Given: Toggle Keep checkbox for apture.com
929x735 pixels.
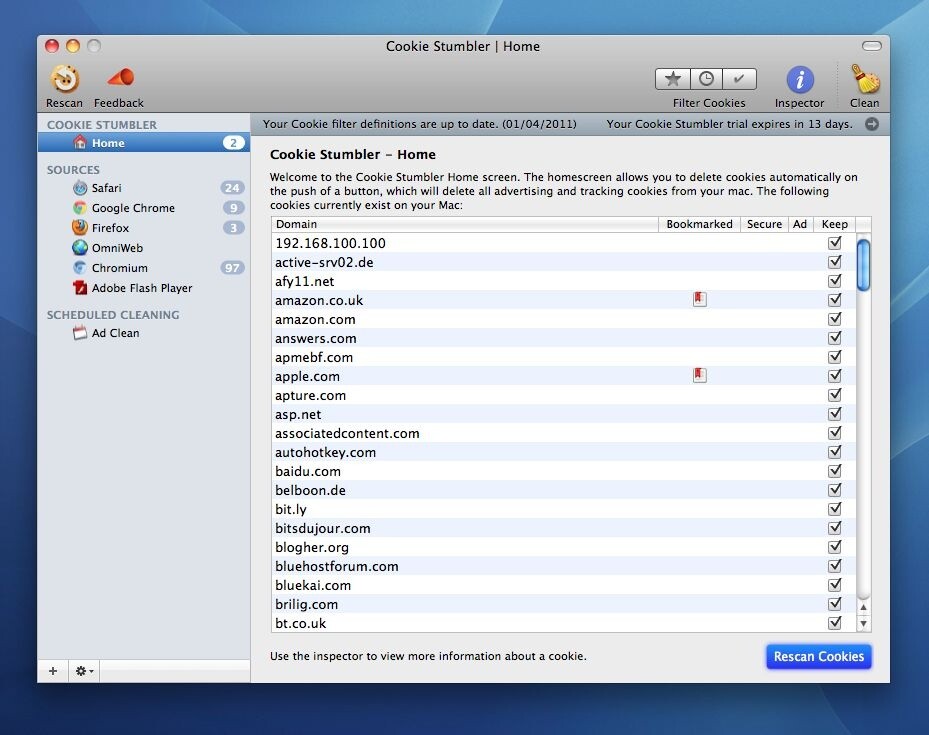Looking at the screenshot, I should click(835, 394).
